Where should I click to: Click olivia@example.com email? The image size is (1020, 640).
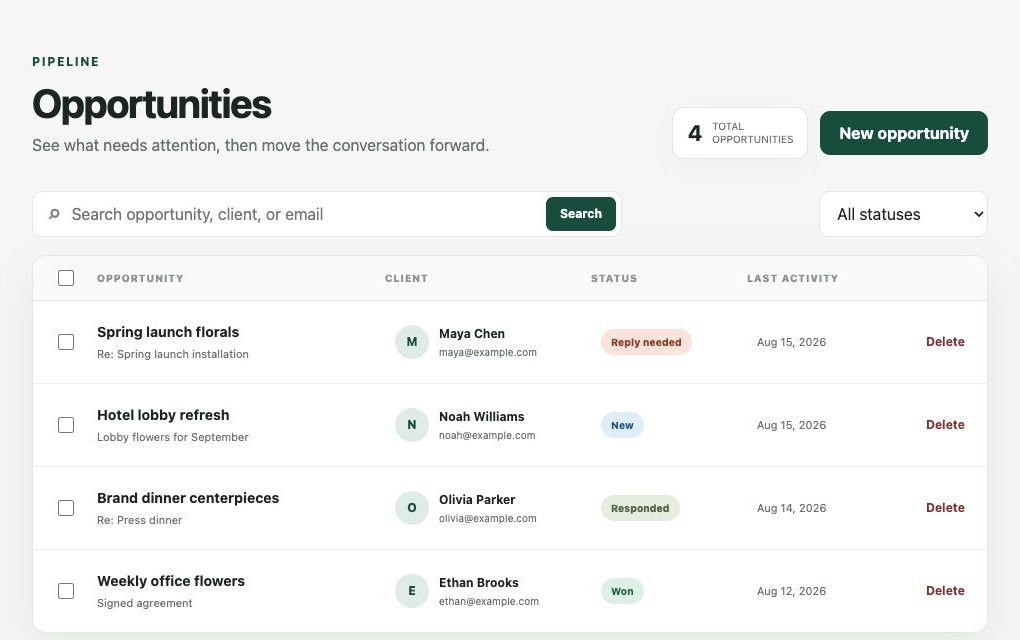[x=488, y=518]
